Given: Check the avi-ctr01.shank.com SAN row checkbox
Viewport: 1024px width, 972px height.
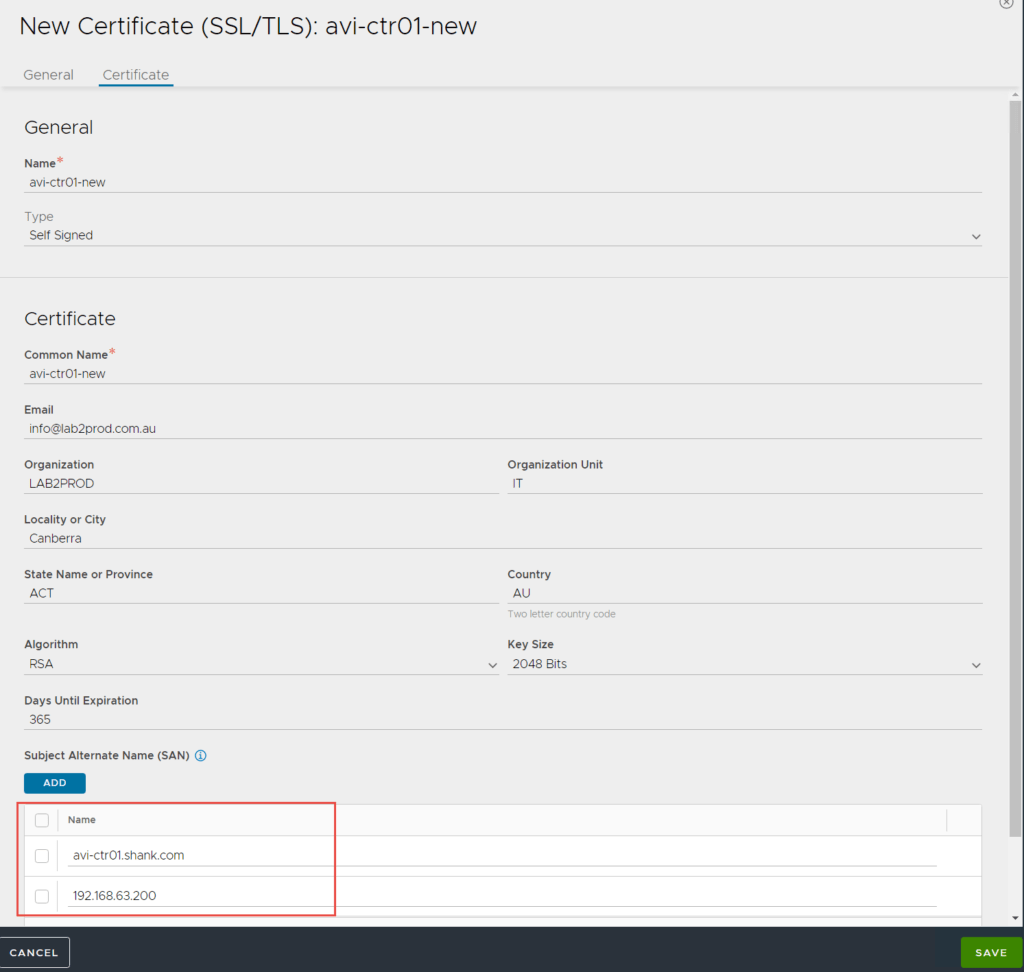Looking at the screenshot, I should tap(42, 856).
